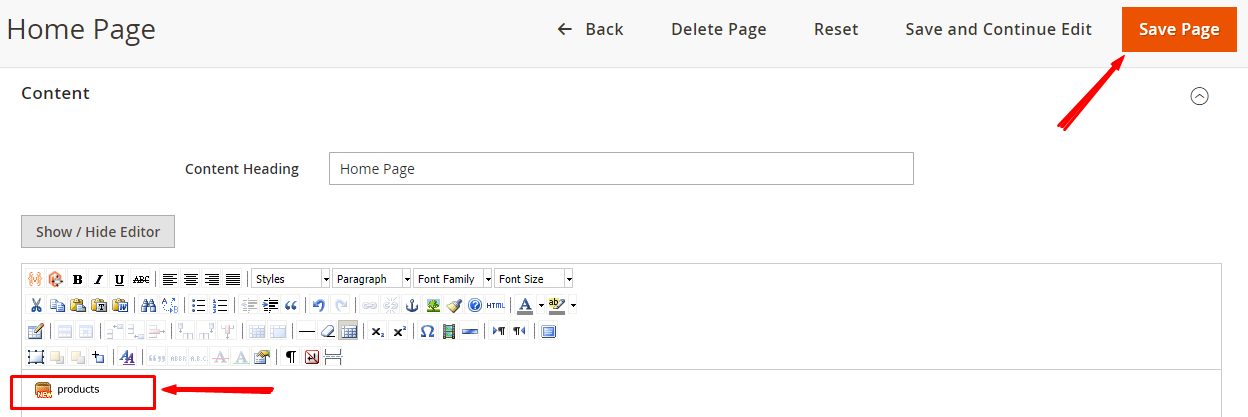Screen dimensions: 1248x417
Task: Open the Styles dropdown
Action: point(291,279)
